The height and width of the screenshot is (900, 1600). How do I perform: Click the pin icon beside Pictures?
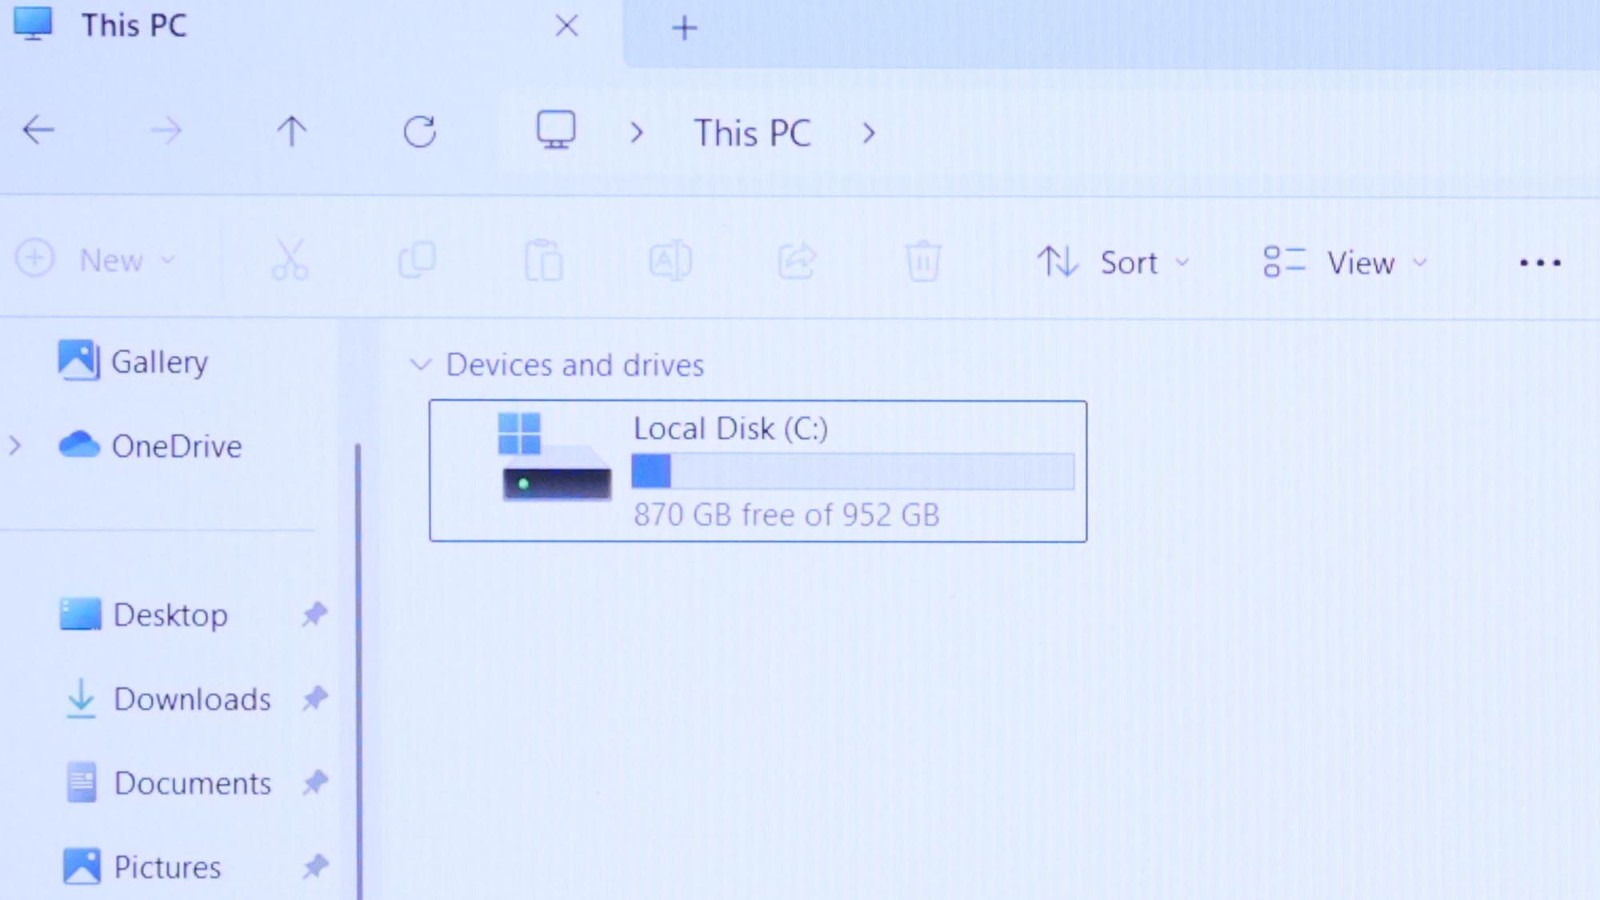point(315,865)
